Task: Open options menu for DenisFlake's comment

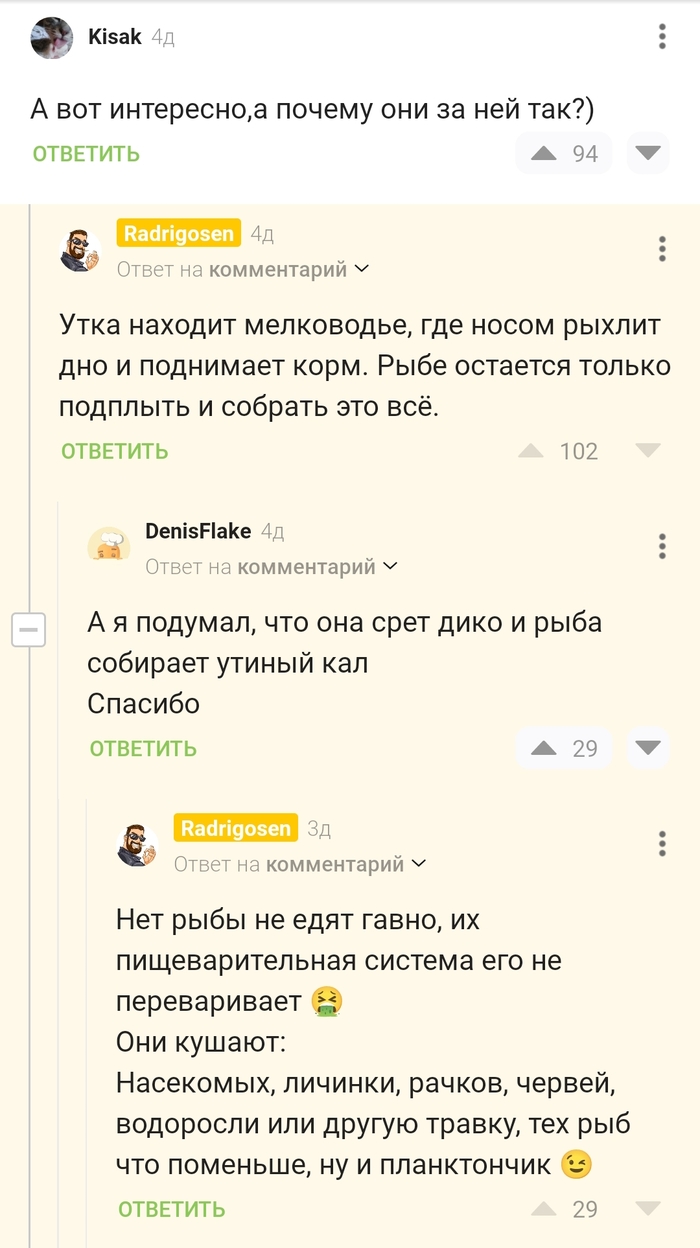Action: [x=662, y=546]
